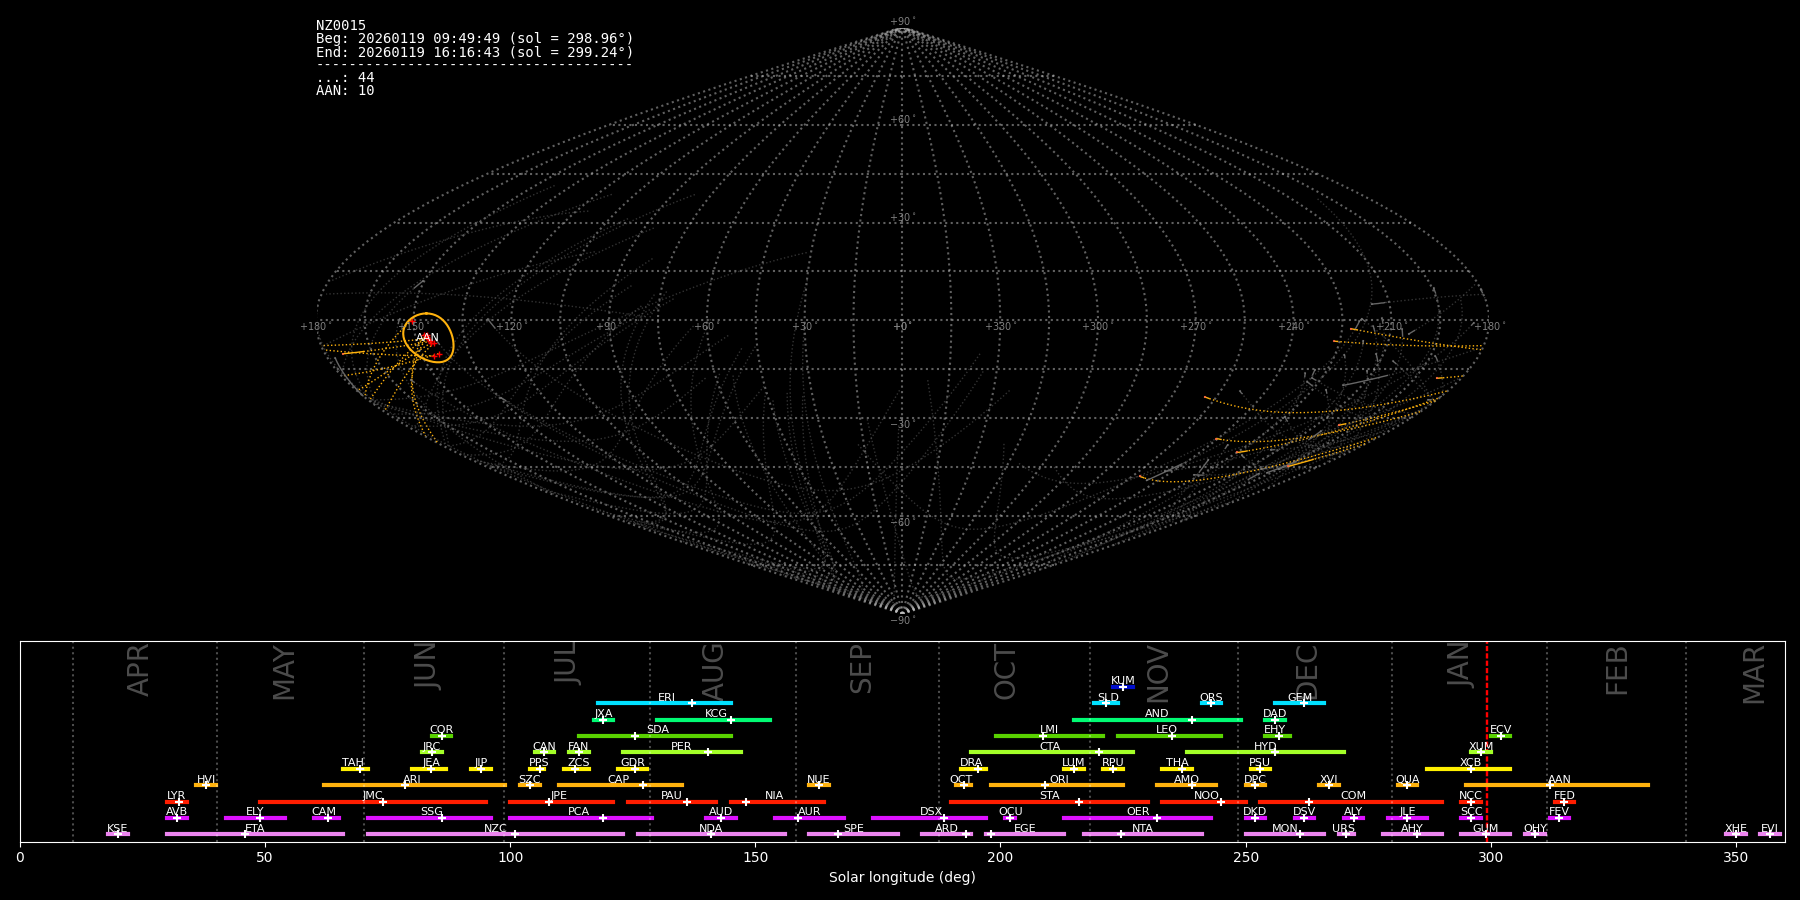Click the KCG shower label
The height and width of the screenshot is (900, 1800).
point(716,714)
